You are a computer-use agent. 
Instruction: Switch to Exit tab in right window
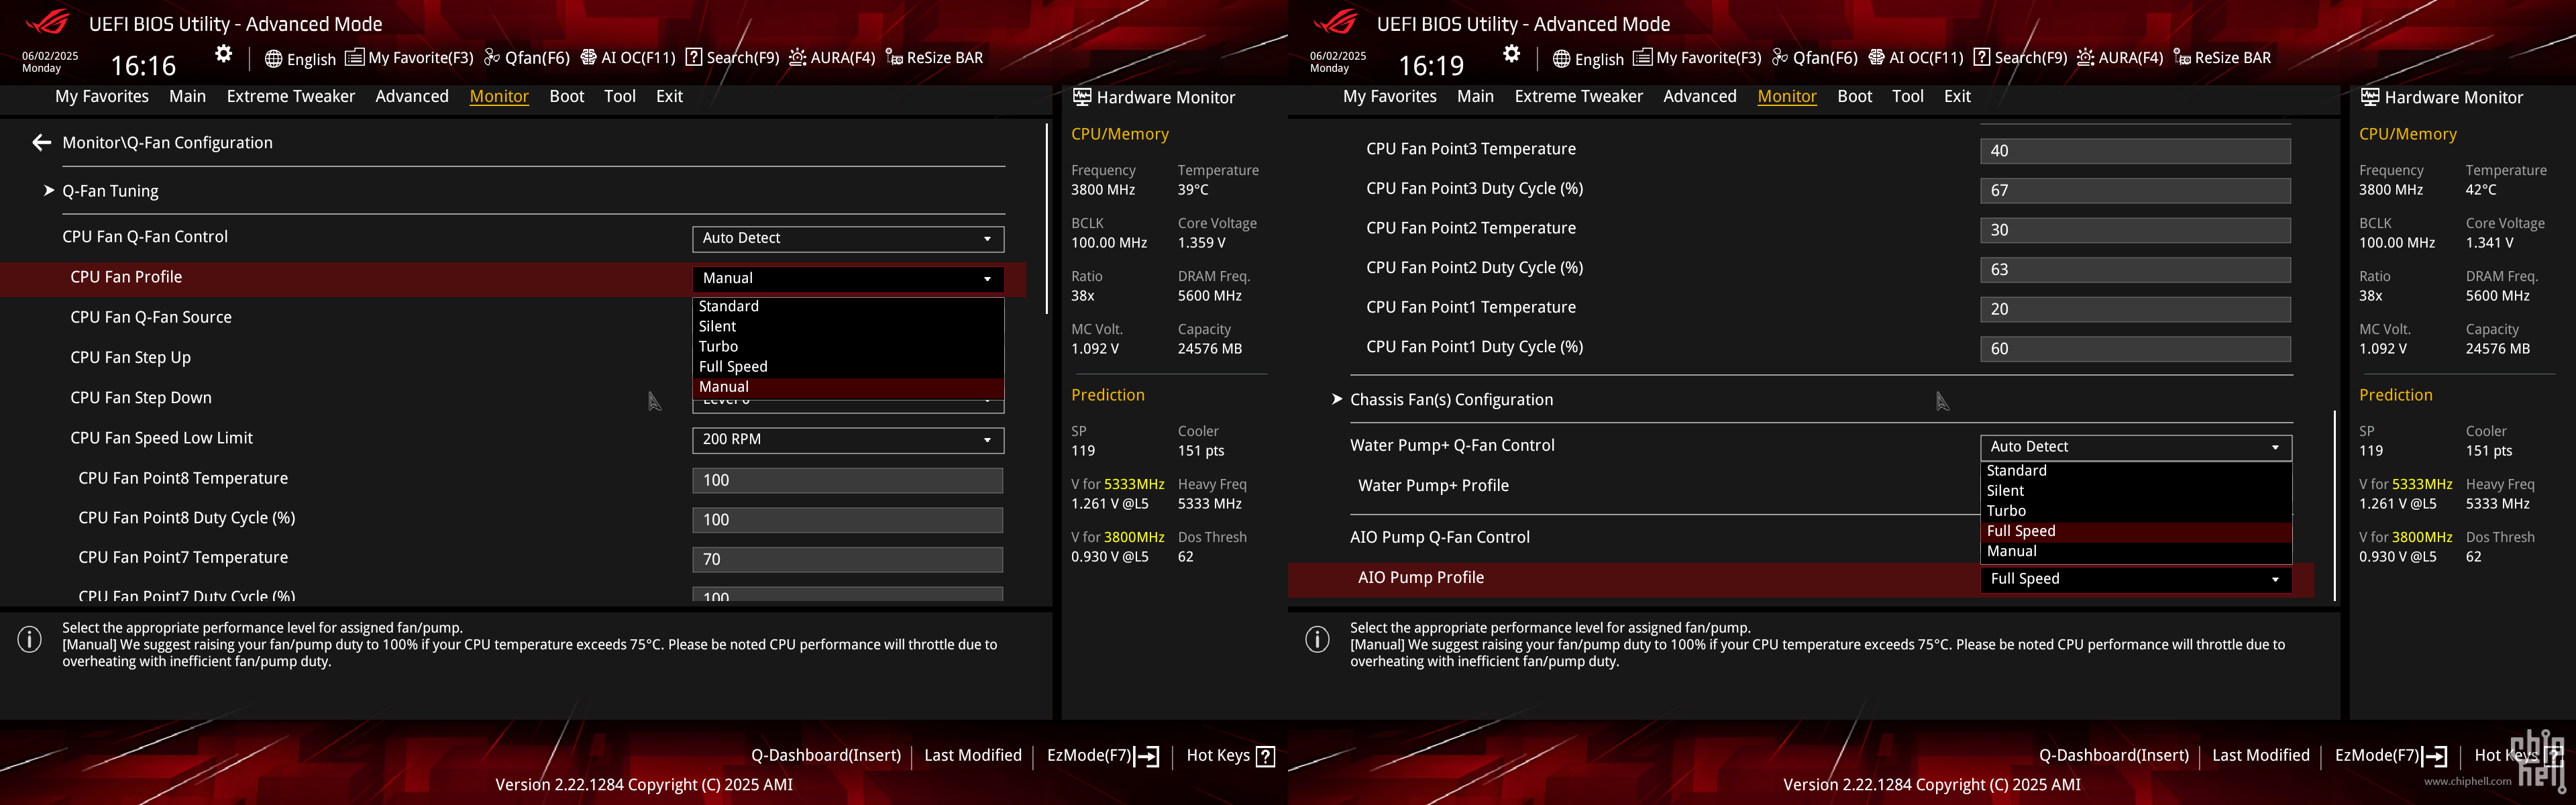[x=1957, y=96]
